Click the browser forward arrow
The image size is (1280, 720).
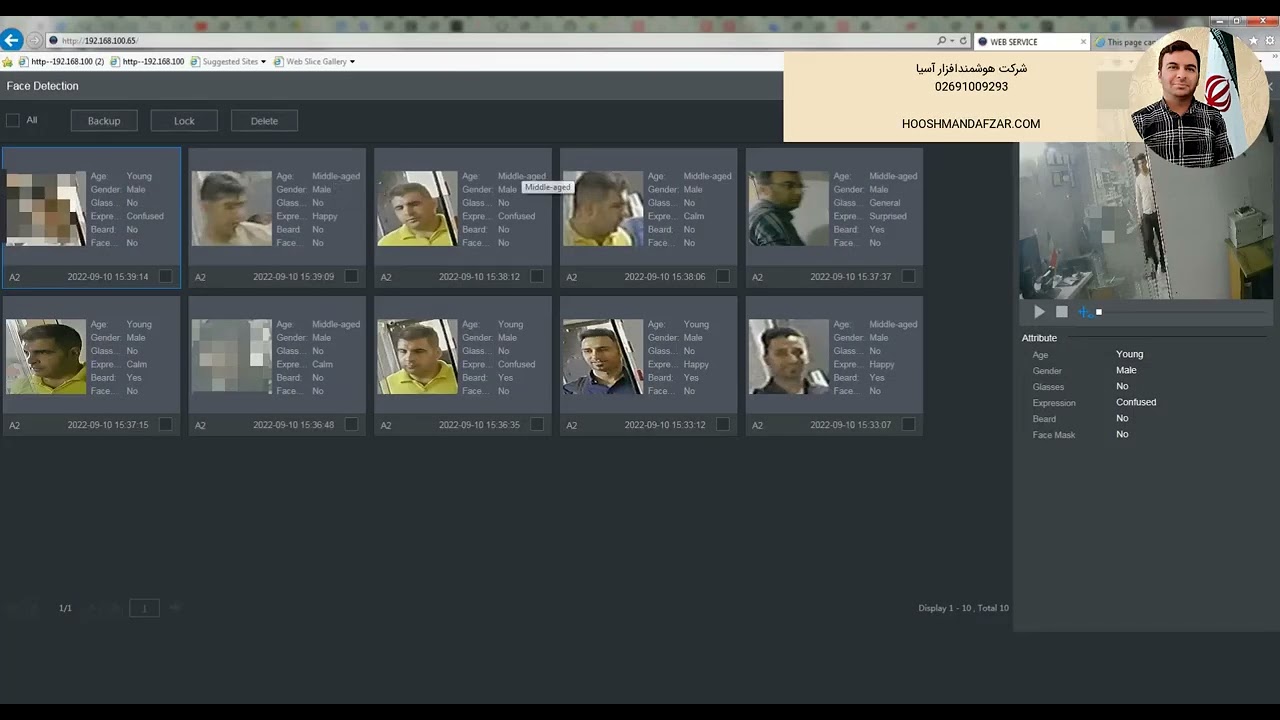pyautogui.click(x=35, y=41)
